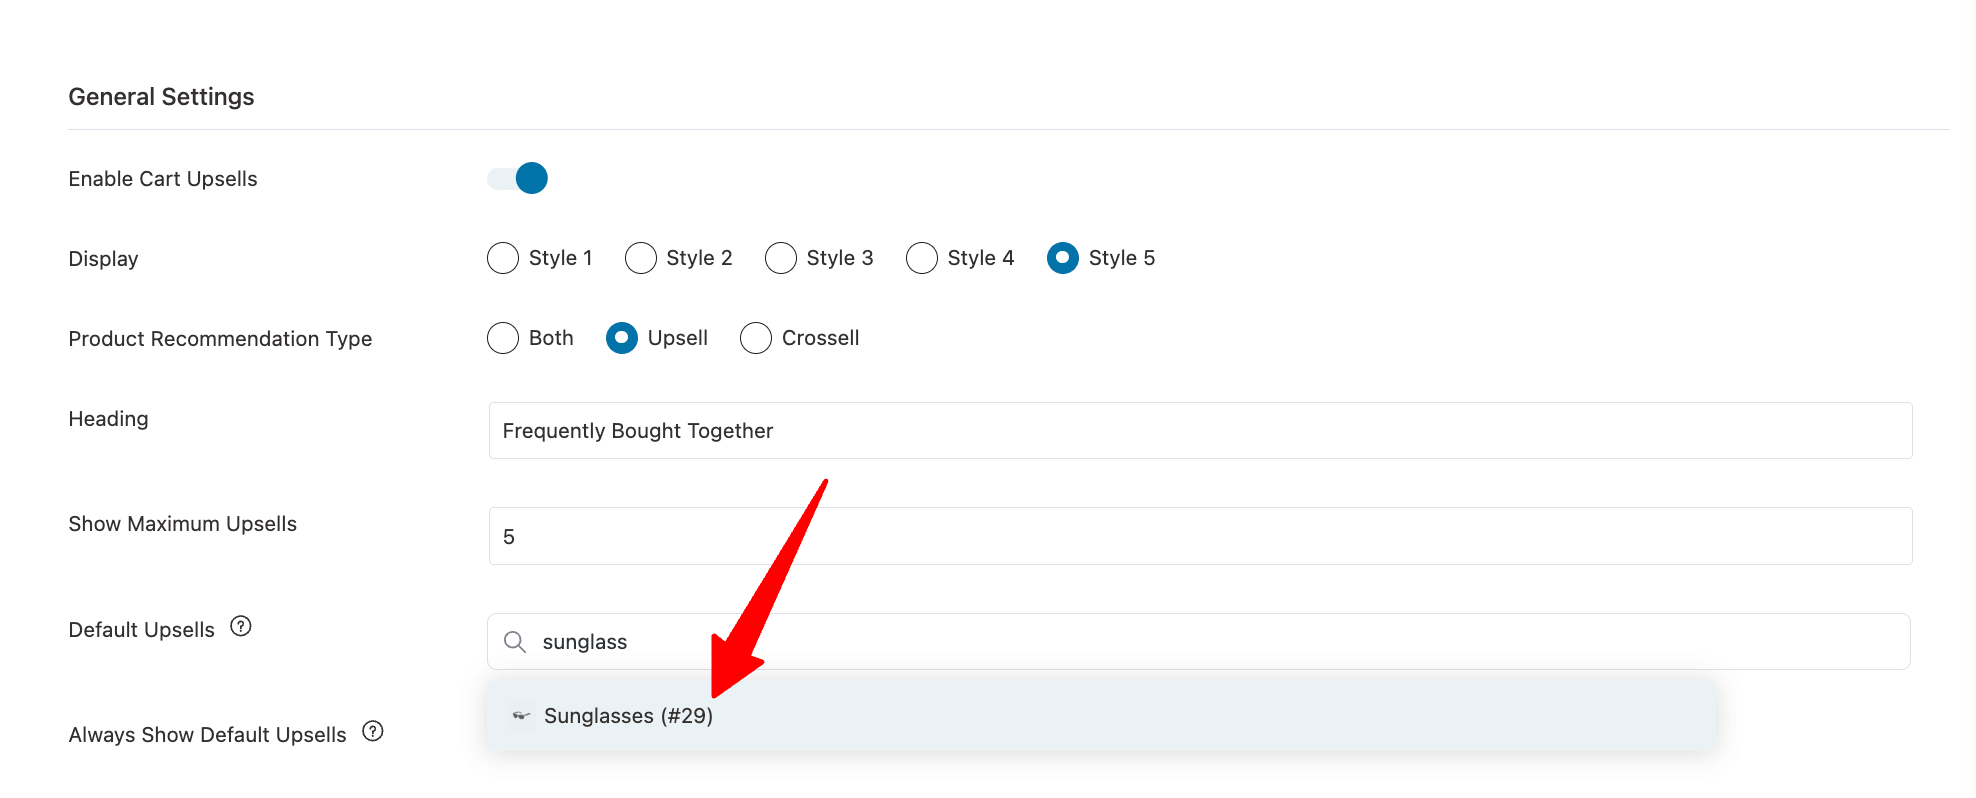
Task: Open the Default Upsells help tooltip icon
Action: [x=241, y=626]
